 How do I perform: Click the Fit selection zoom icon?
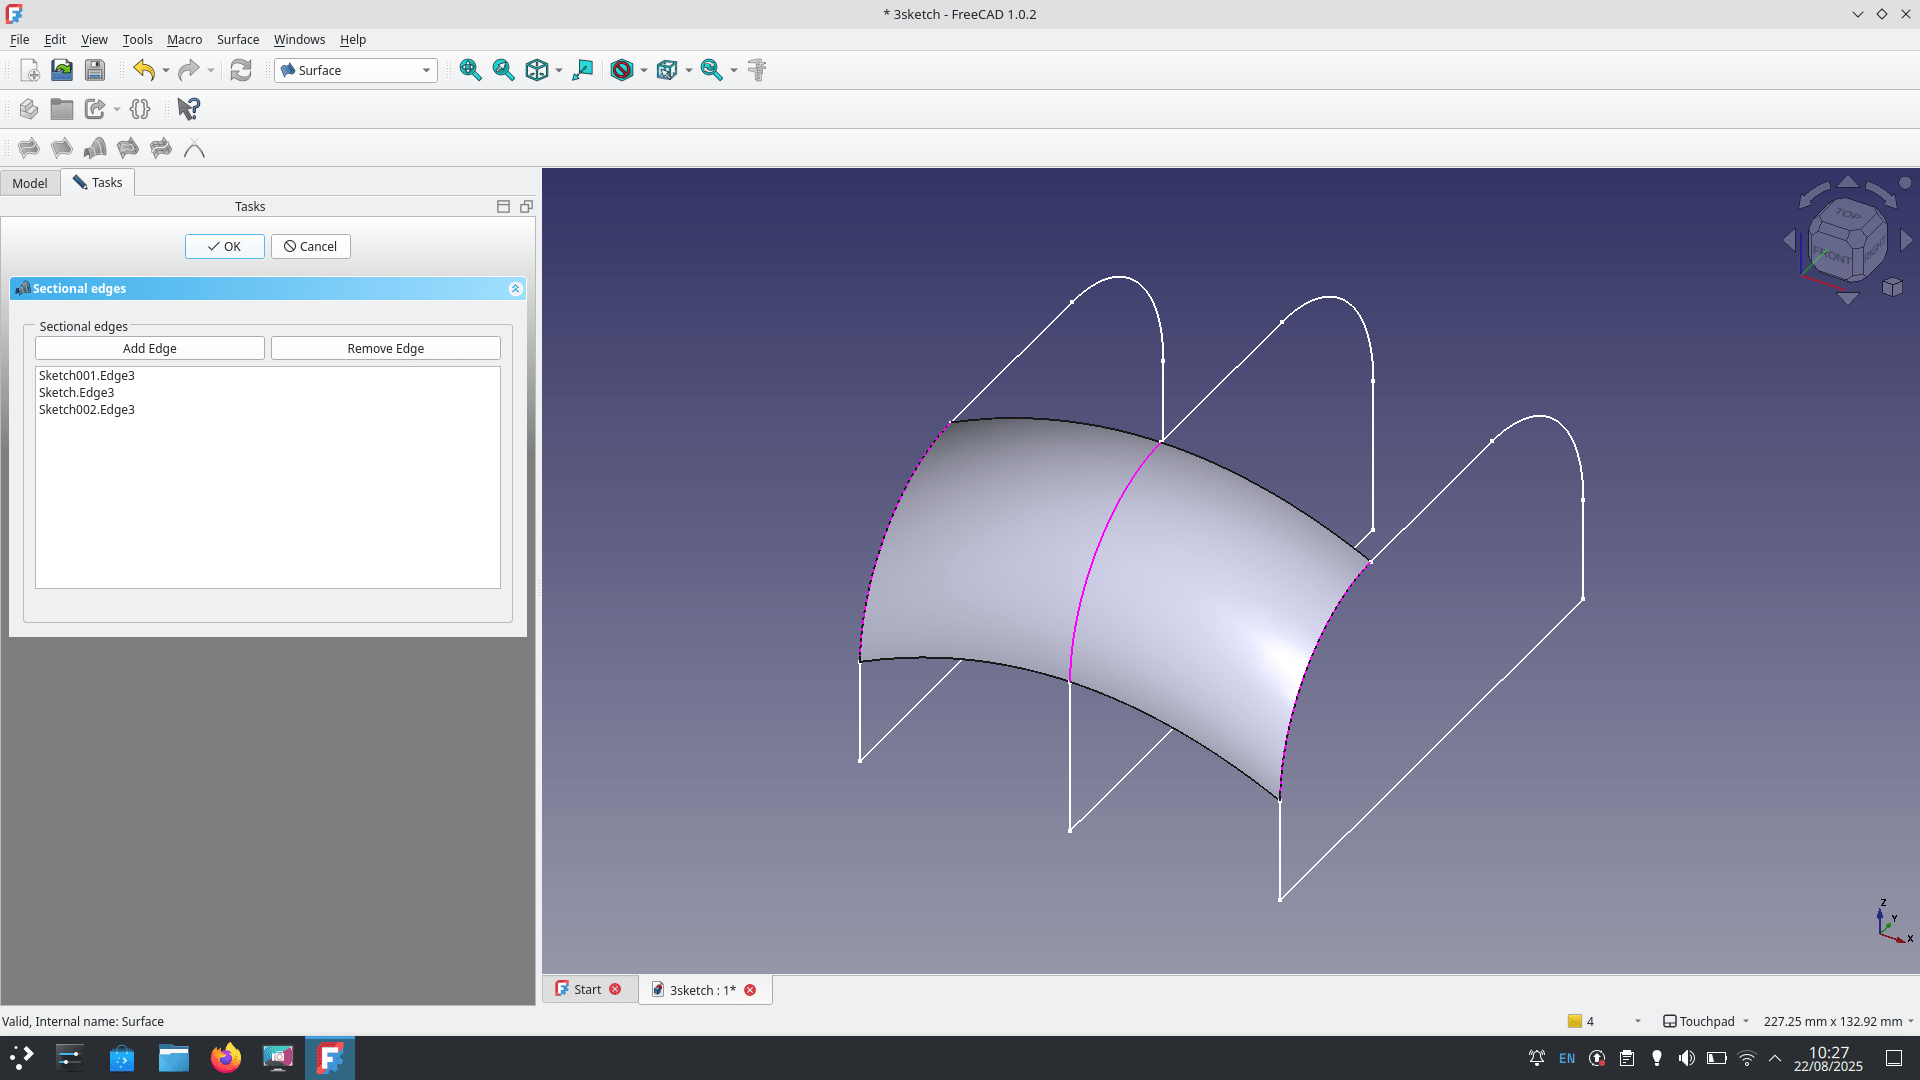coord(503,70)
